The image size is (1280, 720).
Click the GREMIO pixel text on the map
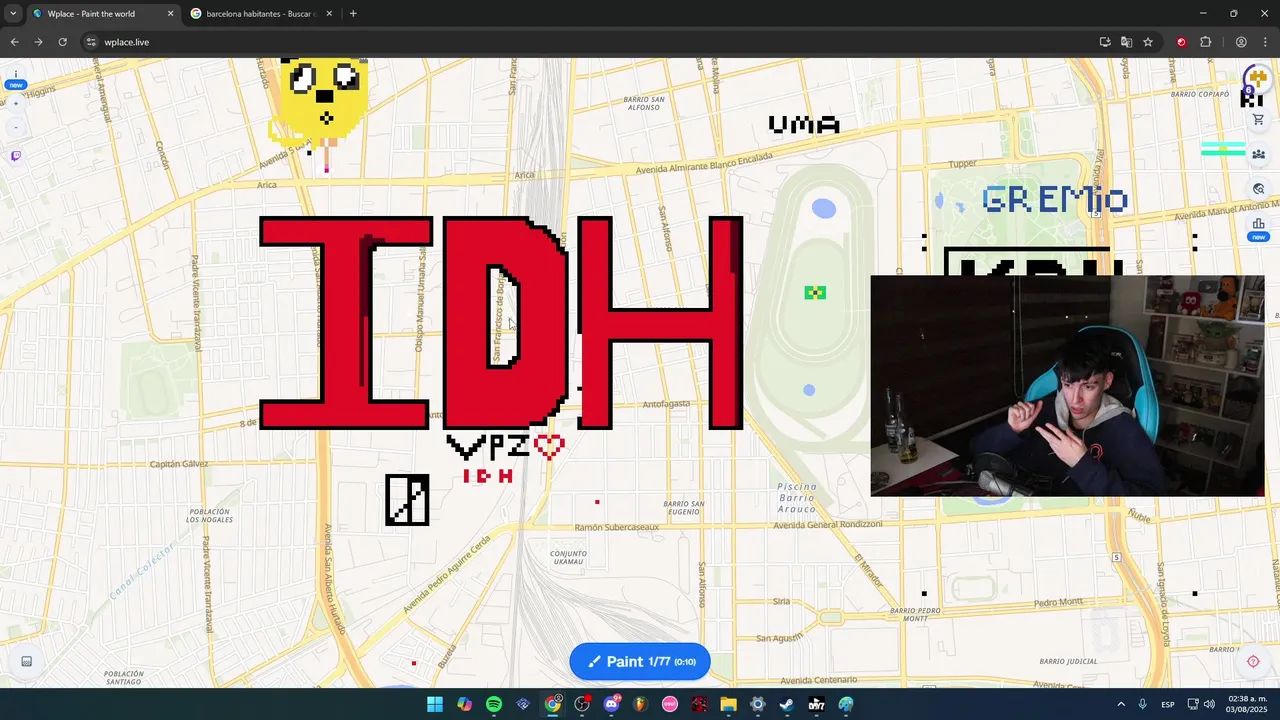pos(1055,199)
